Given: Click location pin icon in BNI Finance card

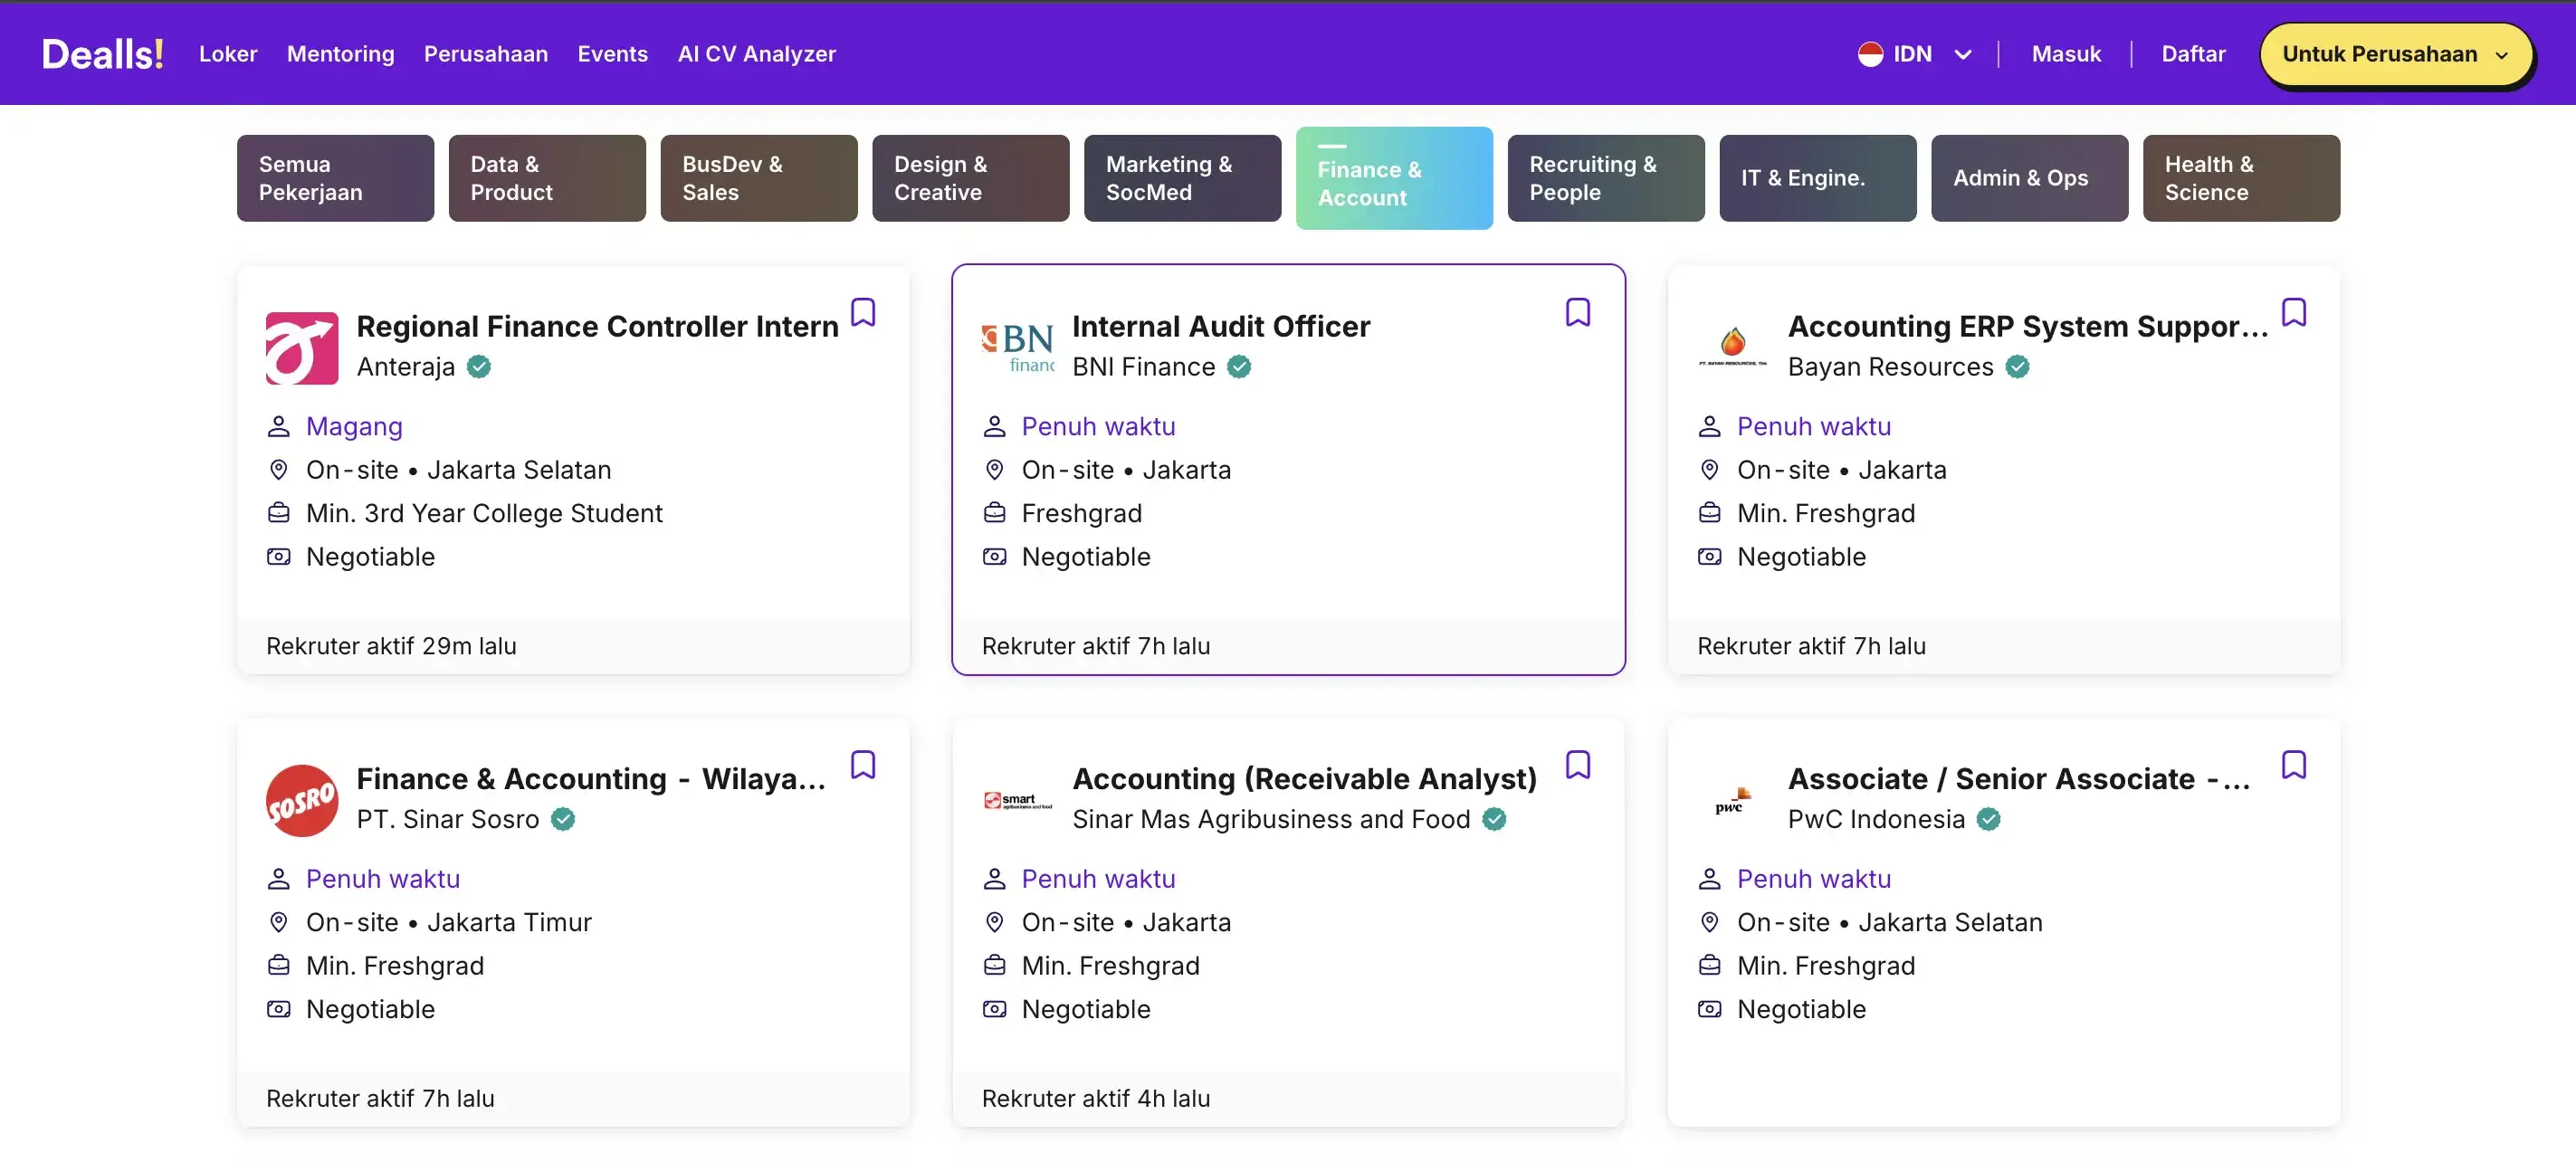Looking at the screenshot, I should [994, 470].
